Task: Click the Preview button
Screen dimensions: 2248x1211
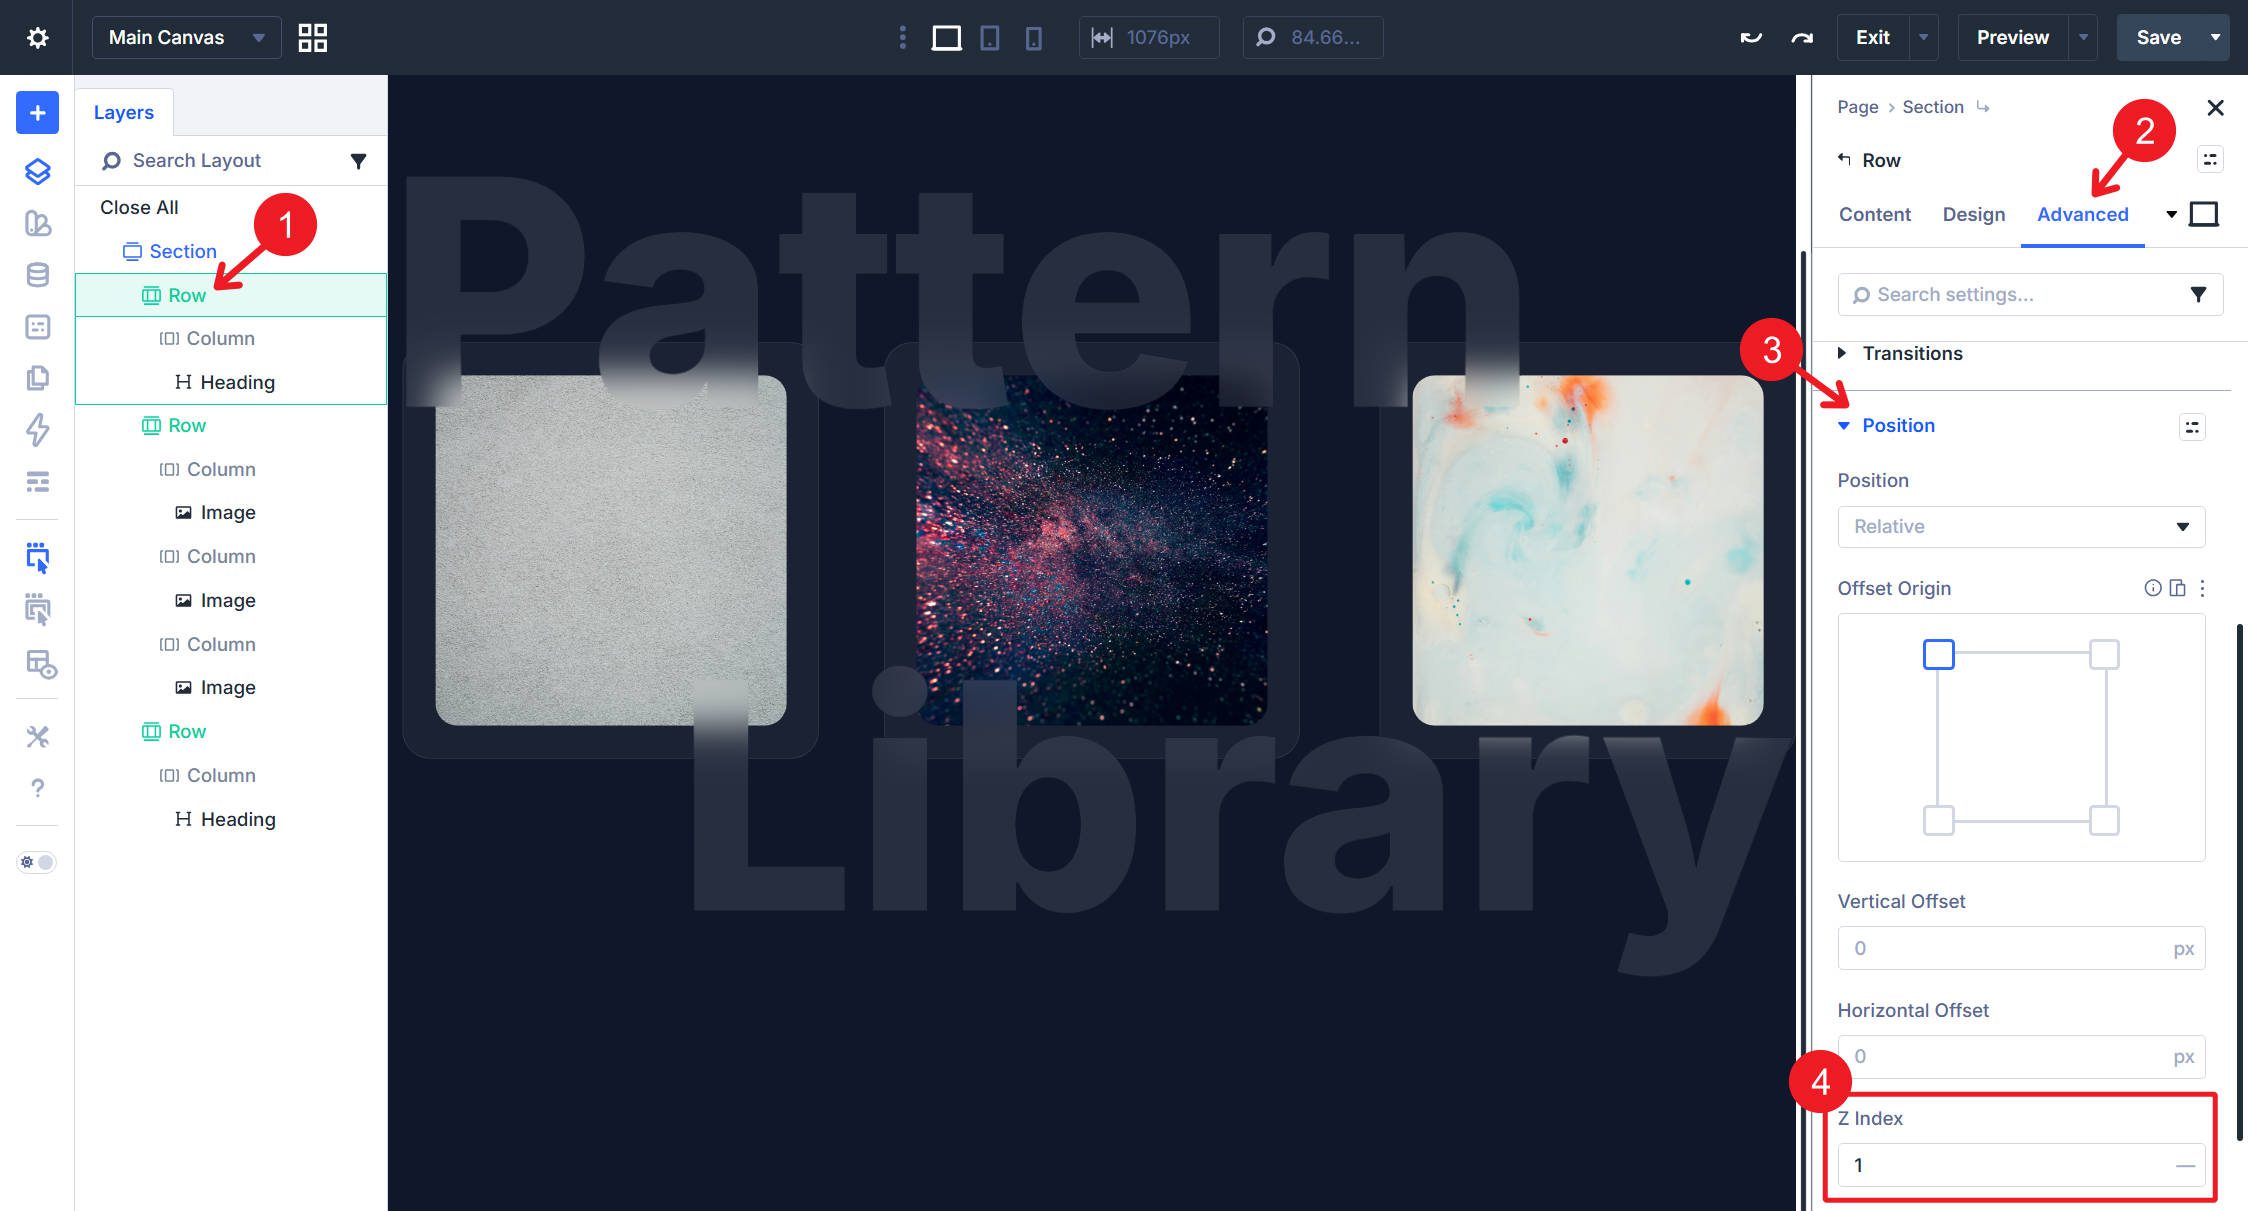Action: pos(2012,38)
